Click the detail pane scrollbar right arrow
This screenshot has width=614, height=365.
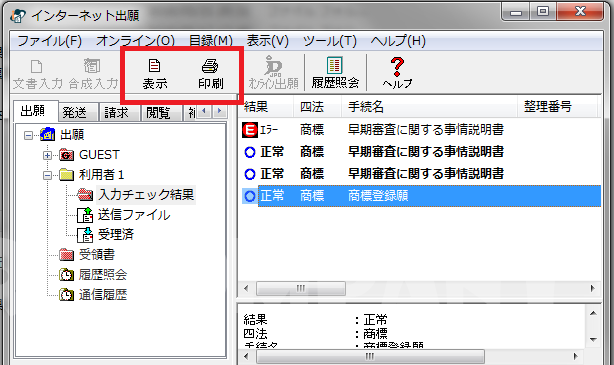point(575,356)
